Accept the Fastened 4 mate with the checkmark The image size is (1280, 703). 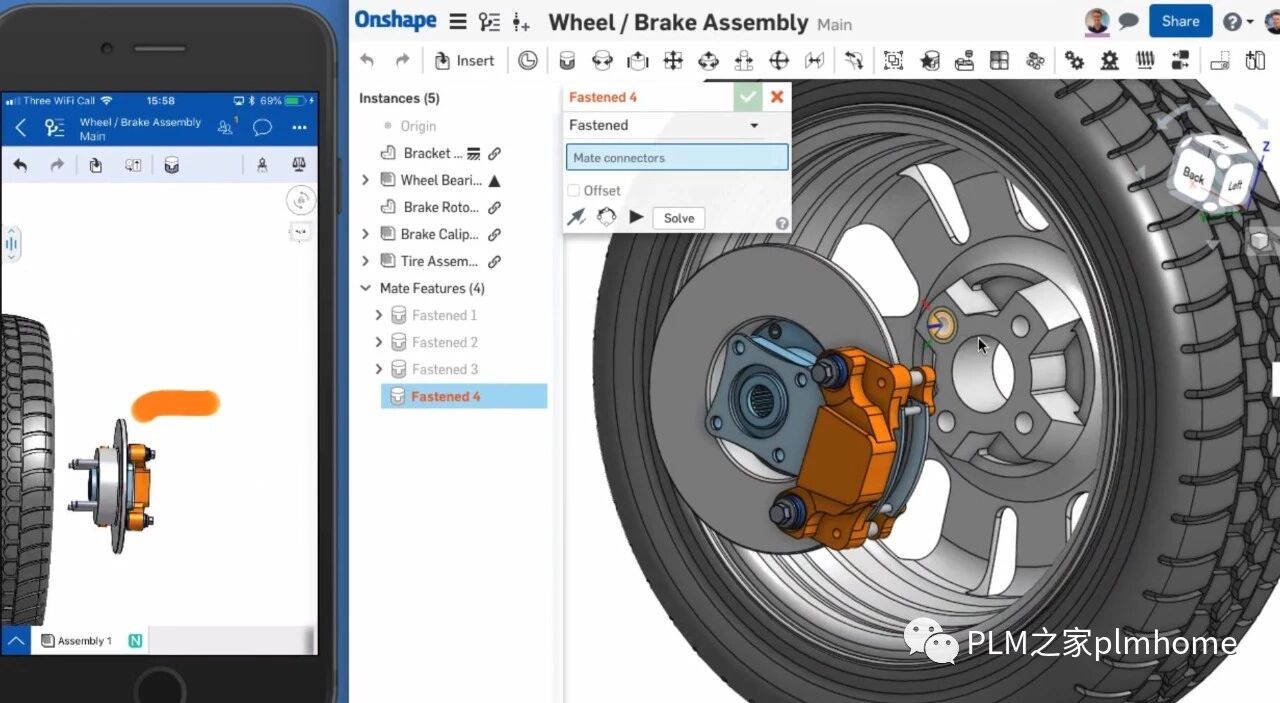pos(747,97)
